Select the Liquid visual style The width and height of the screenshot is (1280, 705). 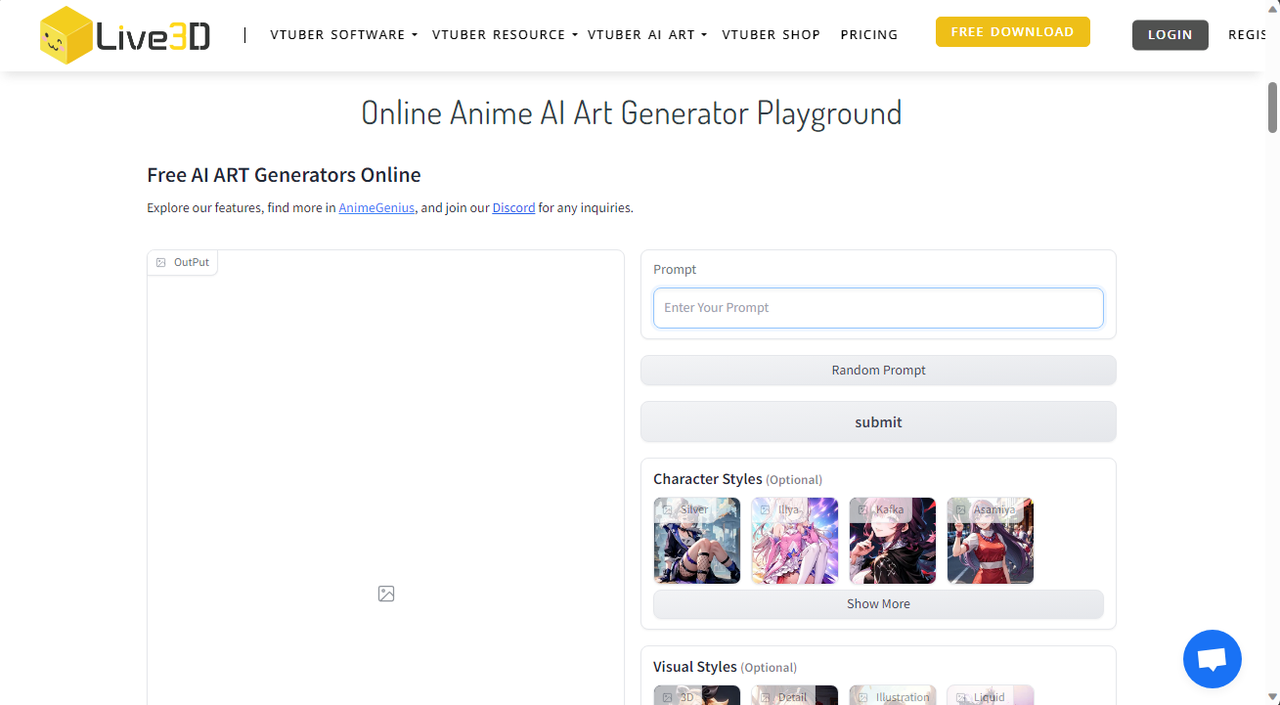pyautogui.click(x=991, y=696)
